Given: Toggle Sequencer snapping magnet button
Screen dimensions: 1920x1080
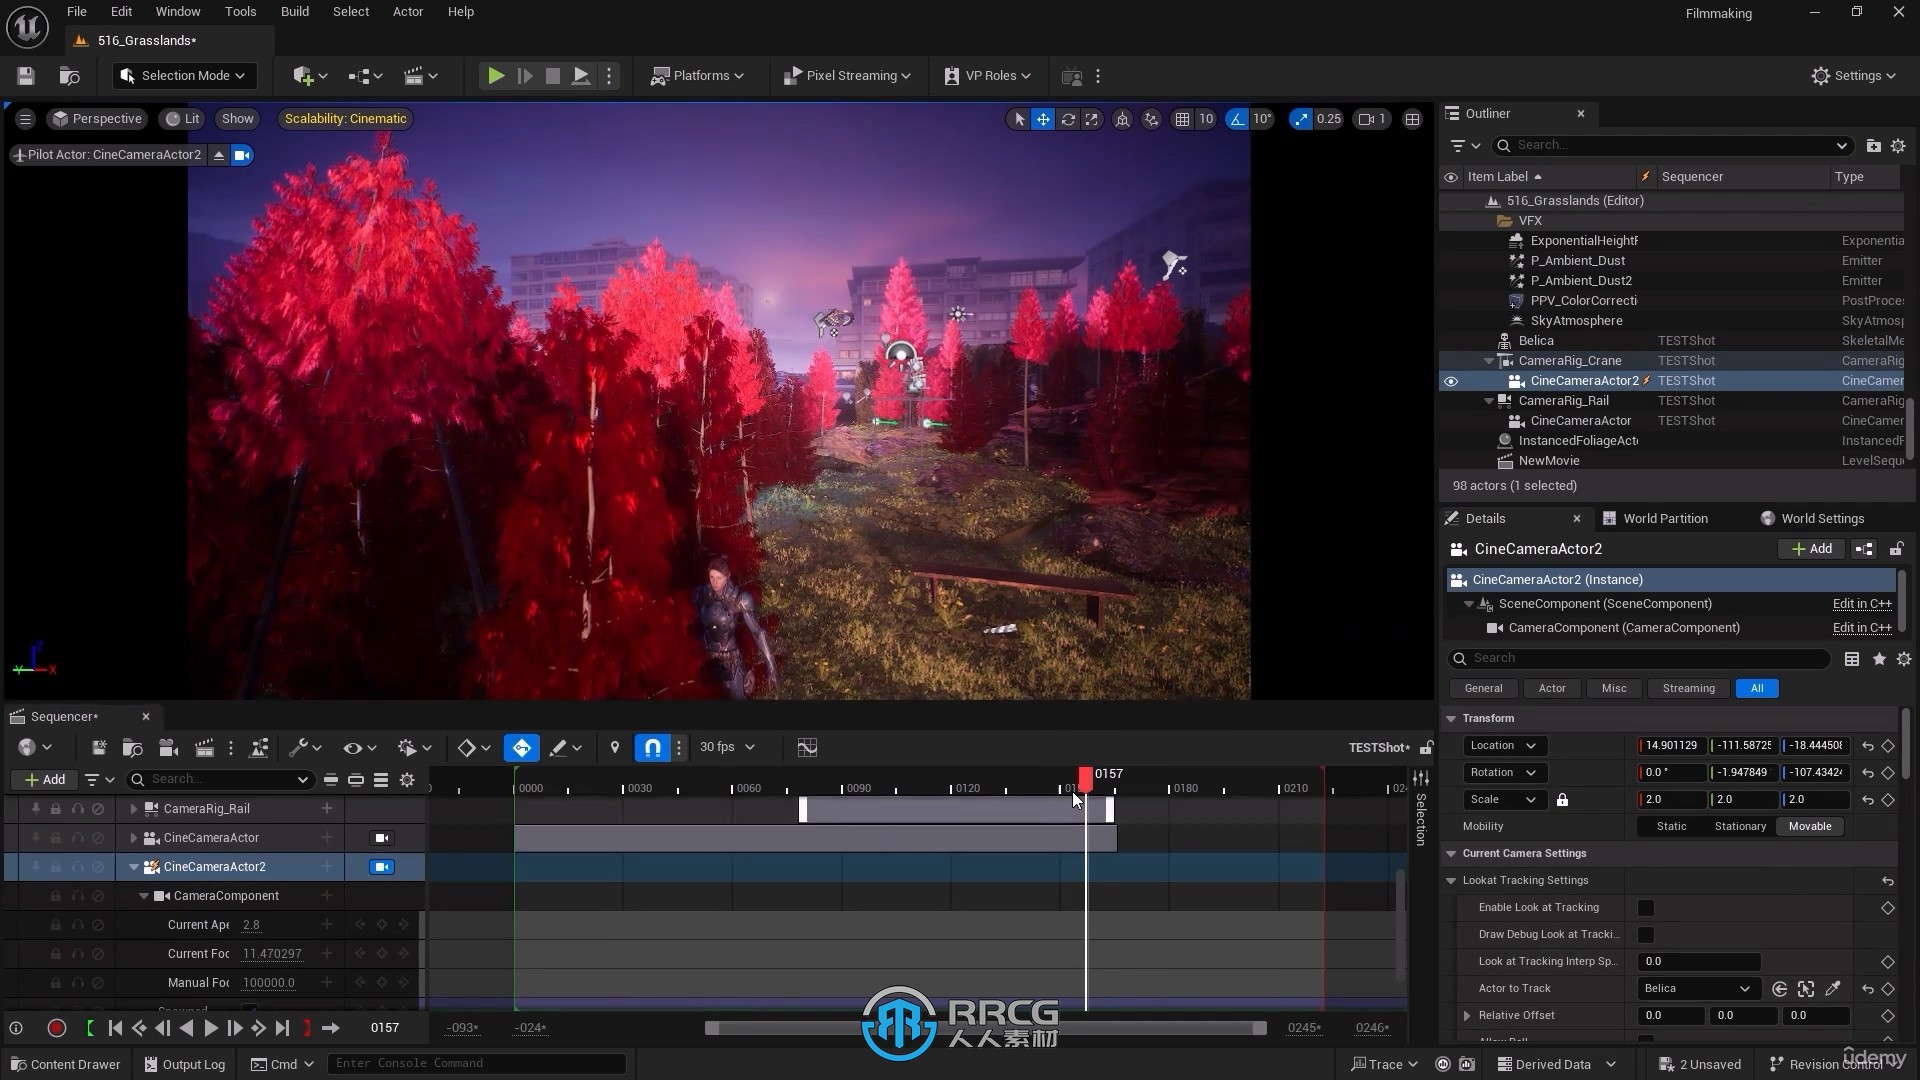Looking at the screenshot, I should point(652,748).
